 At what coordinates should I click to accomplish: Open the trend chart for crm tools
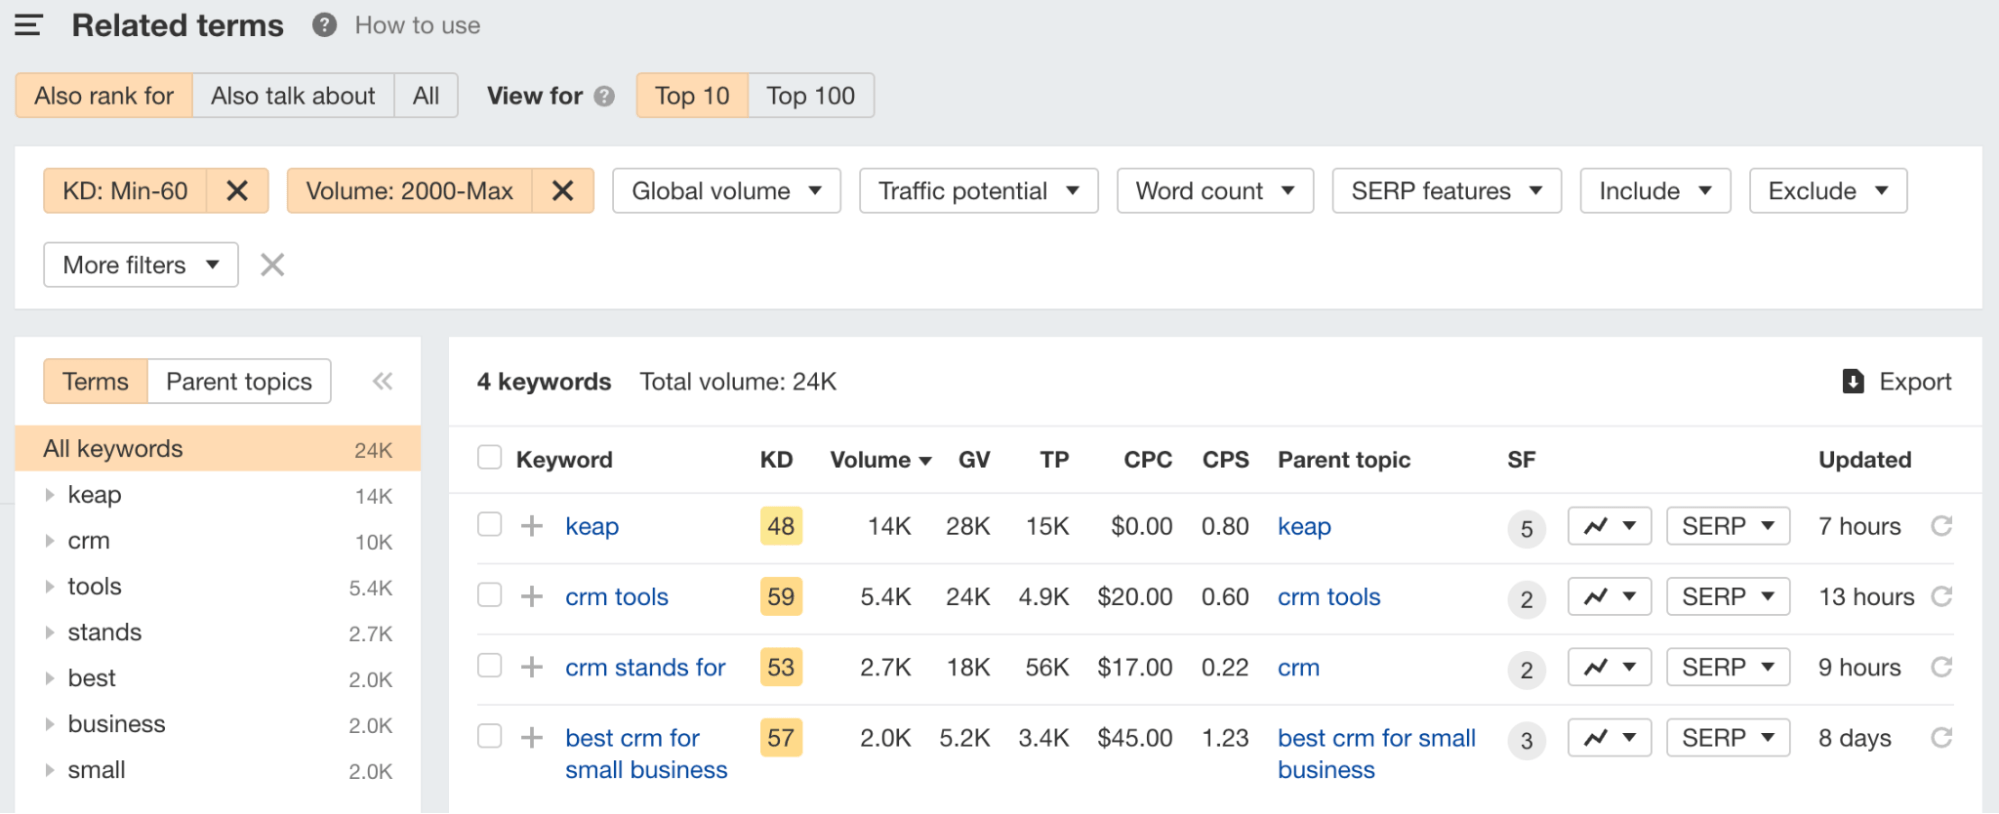(x=1609, y=597)
